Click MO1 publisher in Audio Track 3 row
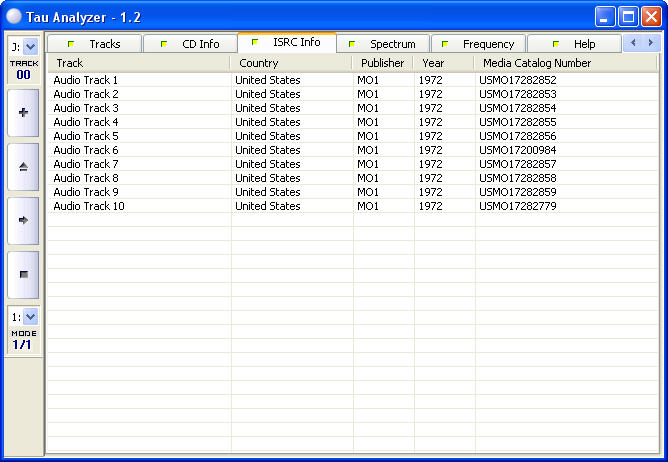The width and height of the screenshot is (668, 462). coord(368,108)
